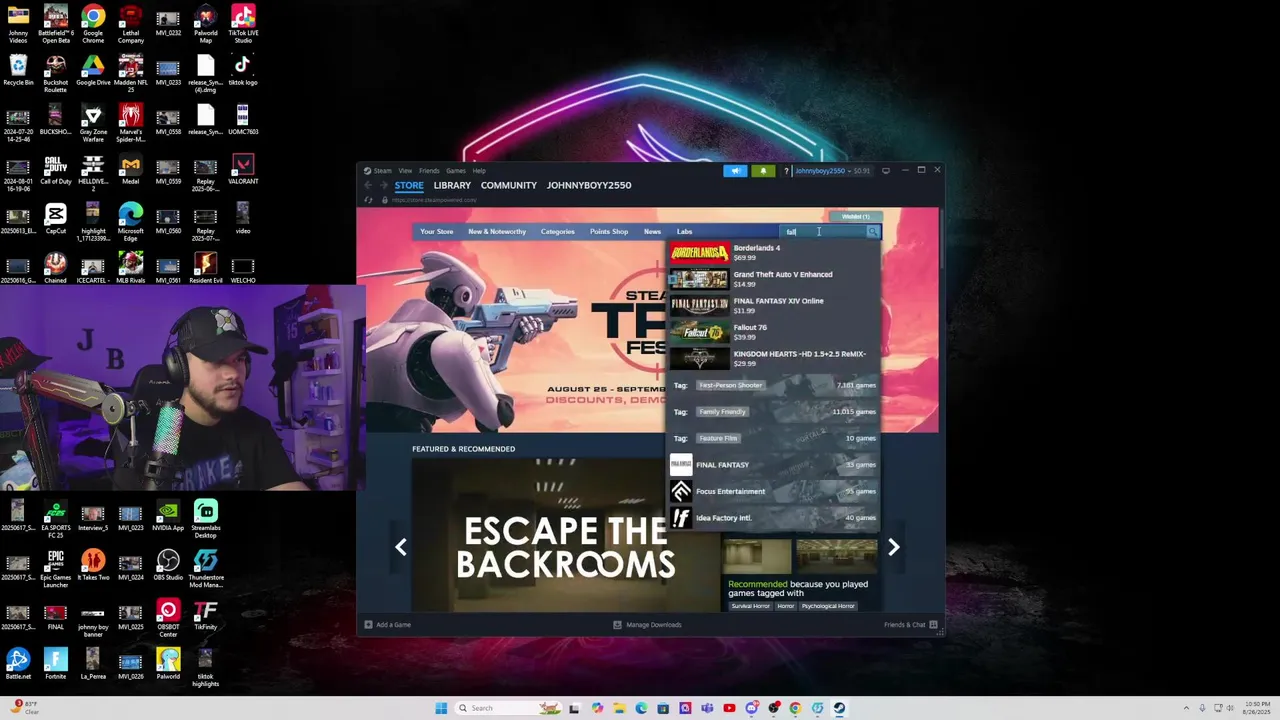This screenshot has height=720, width=1280.
Task: Open the View menu in Steam
Action: [x=405, y=171]
